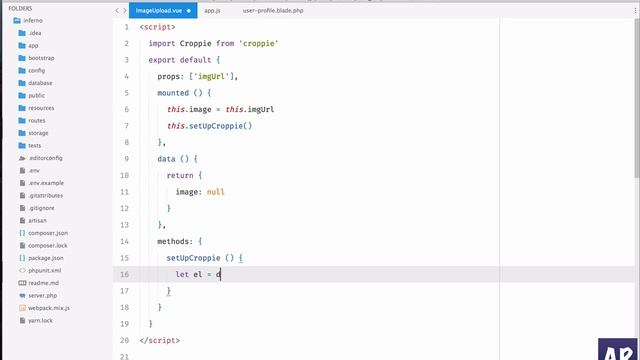Click the vertical scrollbar thumb of the editor
The width and height of the screenshot is (640, 360).
(637, 98)
